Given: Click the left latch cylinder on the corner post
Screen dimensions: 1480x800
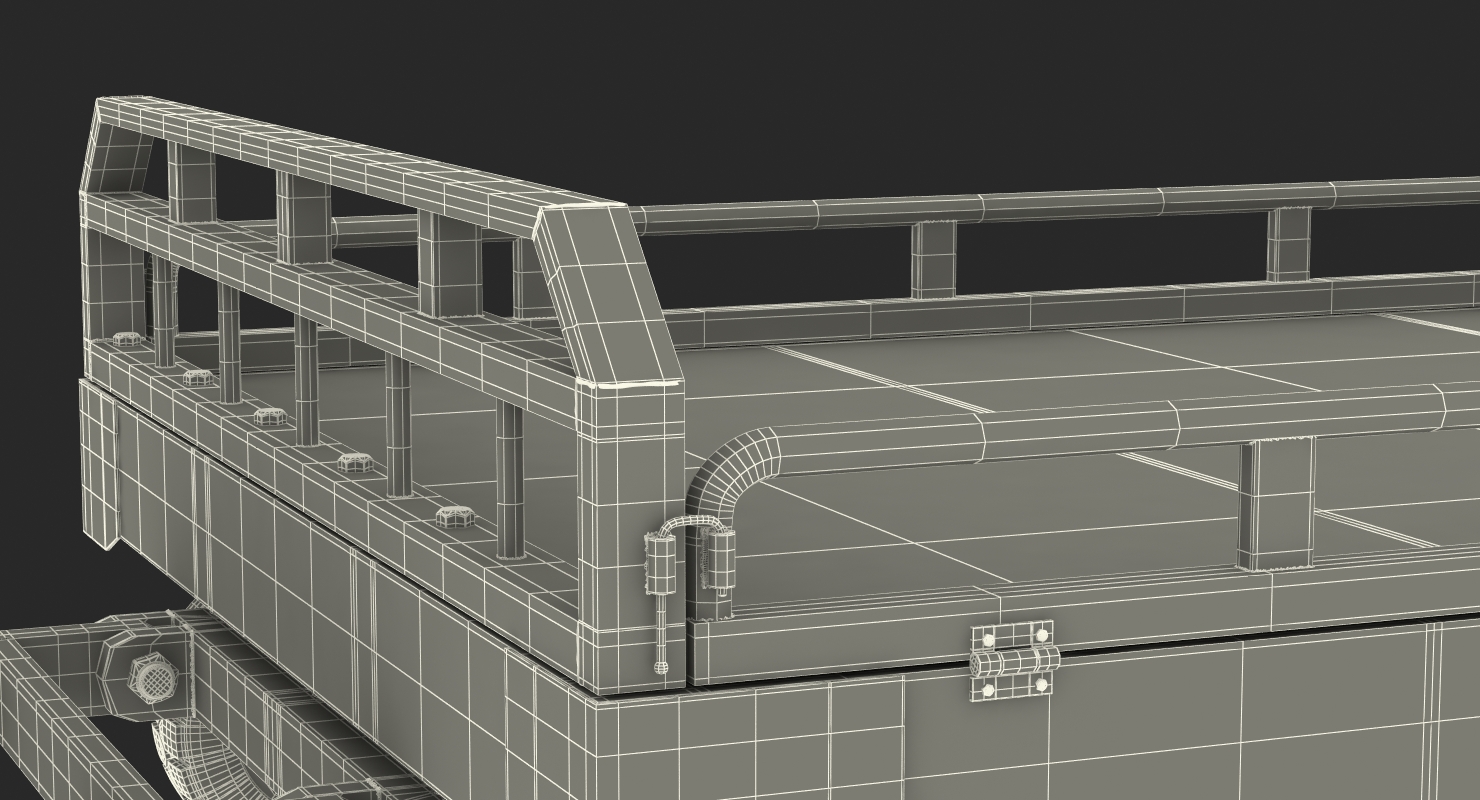Looking at the screenshot, I should pos(660,565).
